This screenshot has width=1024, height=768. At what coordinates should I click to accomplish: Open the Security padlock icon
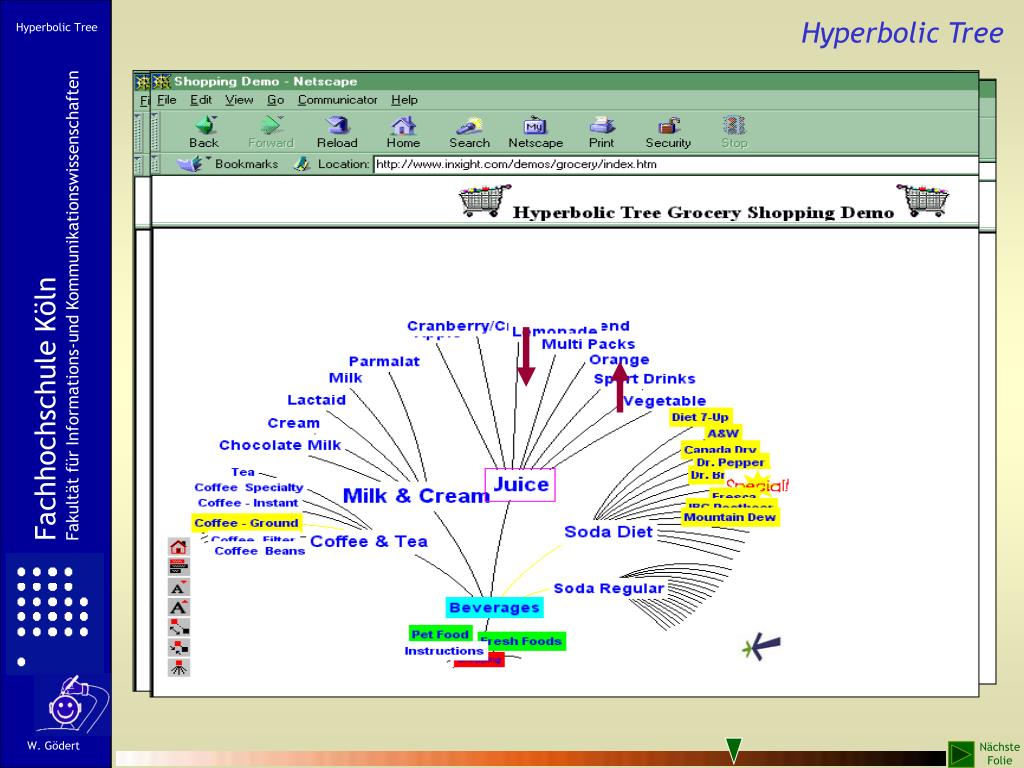tap(669, 125)
